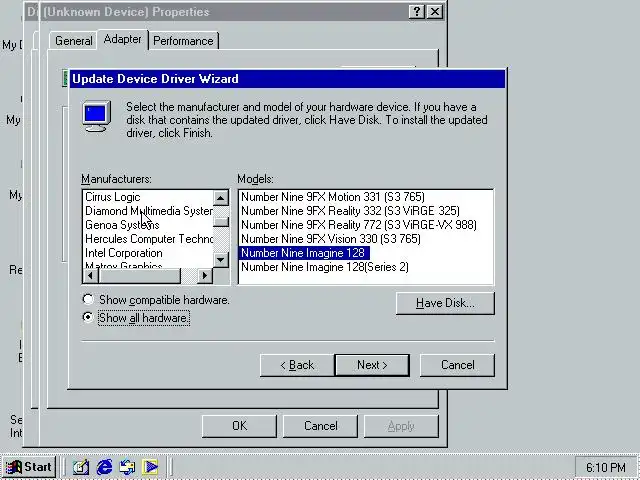Image resolution: width=640 pixels, height=480 pixels.
Task: Switch to the Performance tab
Action: pos(183,41)
